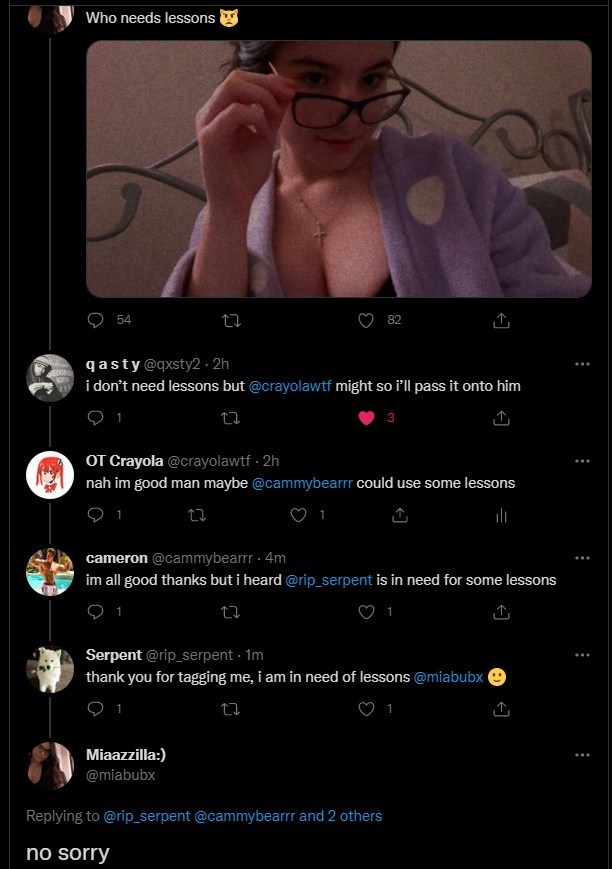Click the @miabubx mention in Serpent's tweet
Image resolution: width=612 pixels, height=869 pixels.
(x=448, y=677)
